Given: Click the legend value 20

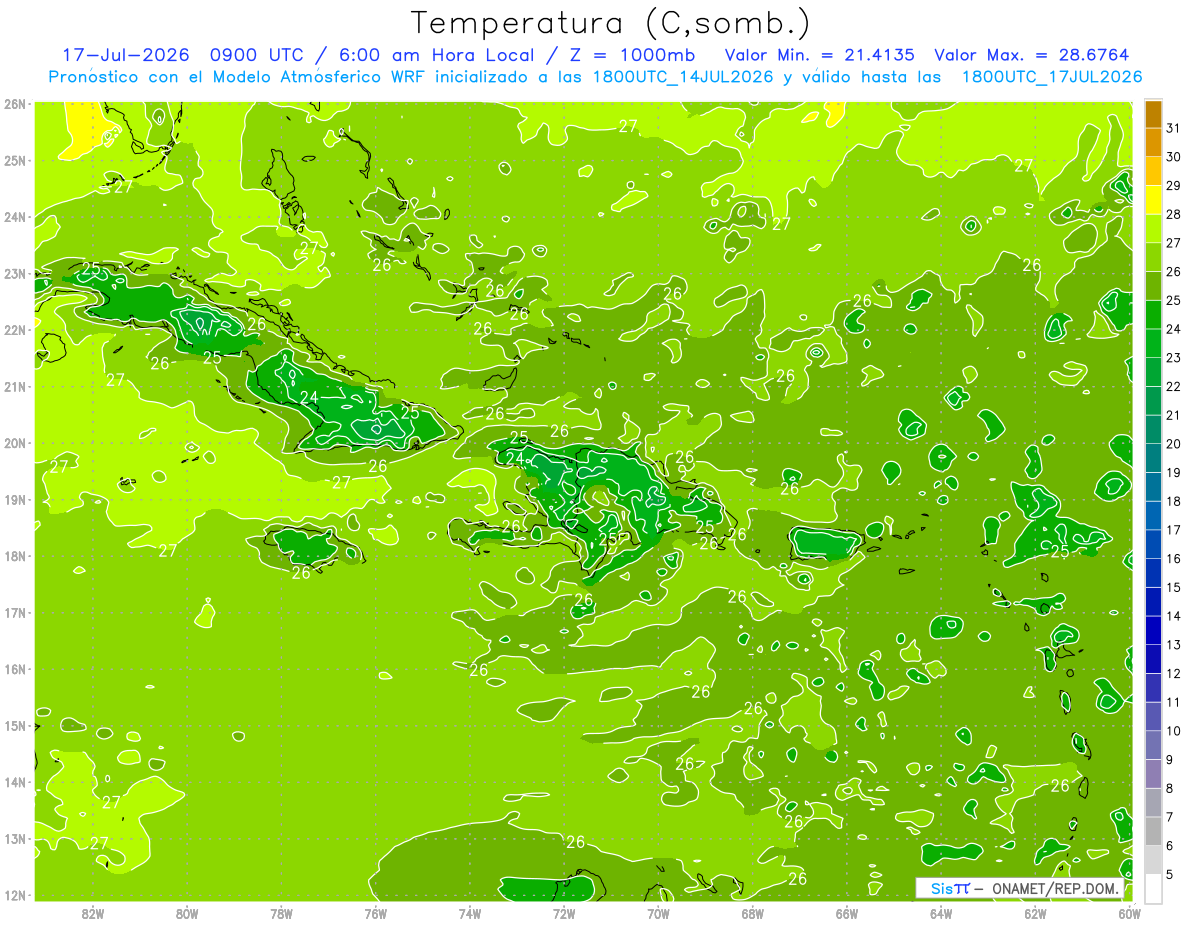Looking at the screenshot, I should [x=1173, y=444].
